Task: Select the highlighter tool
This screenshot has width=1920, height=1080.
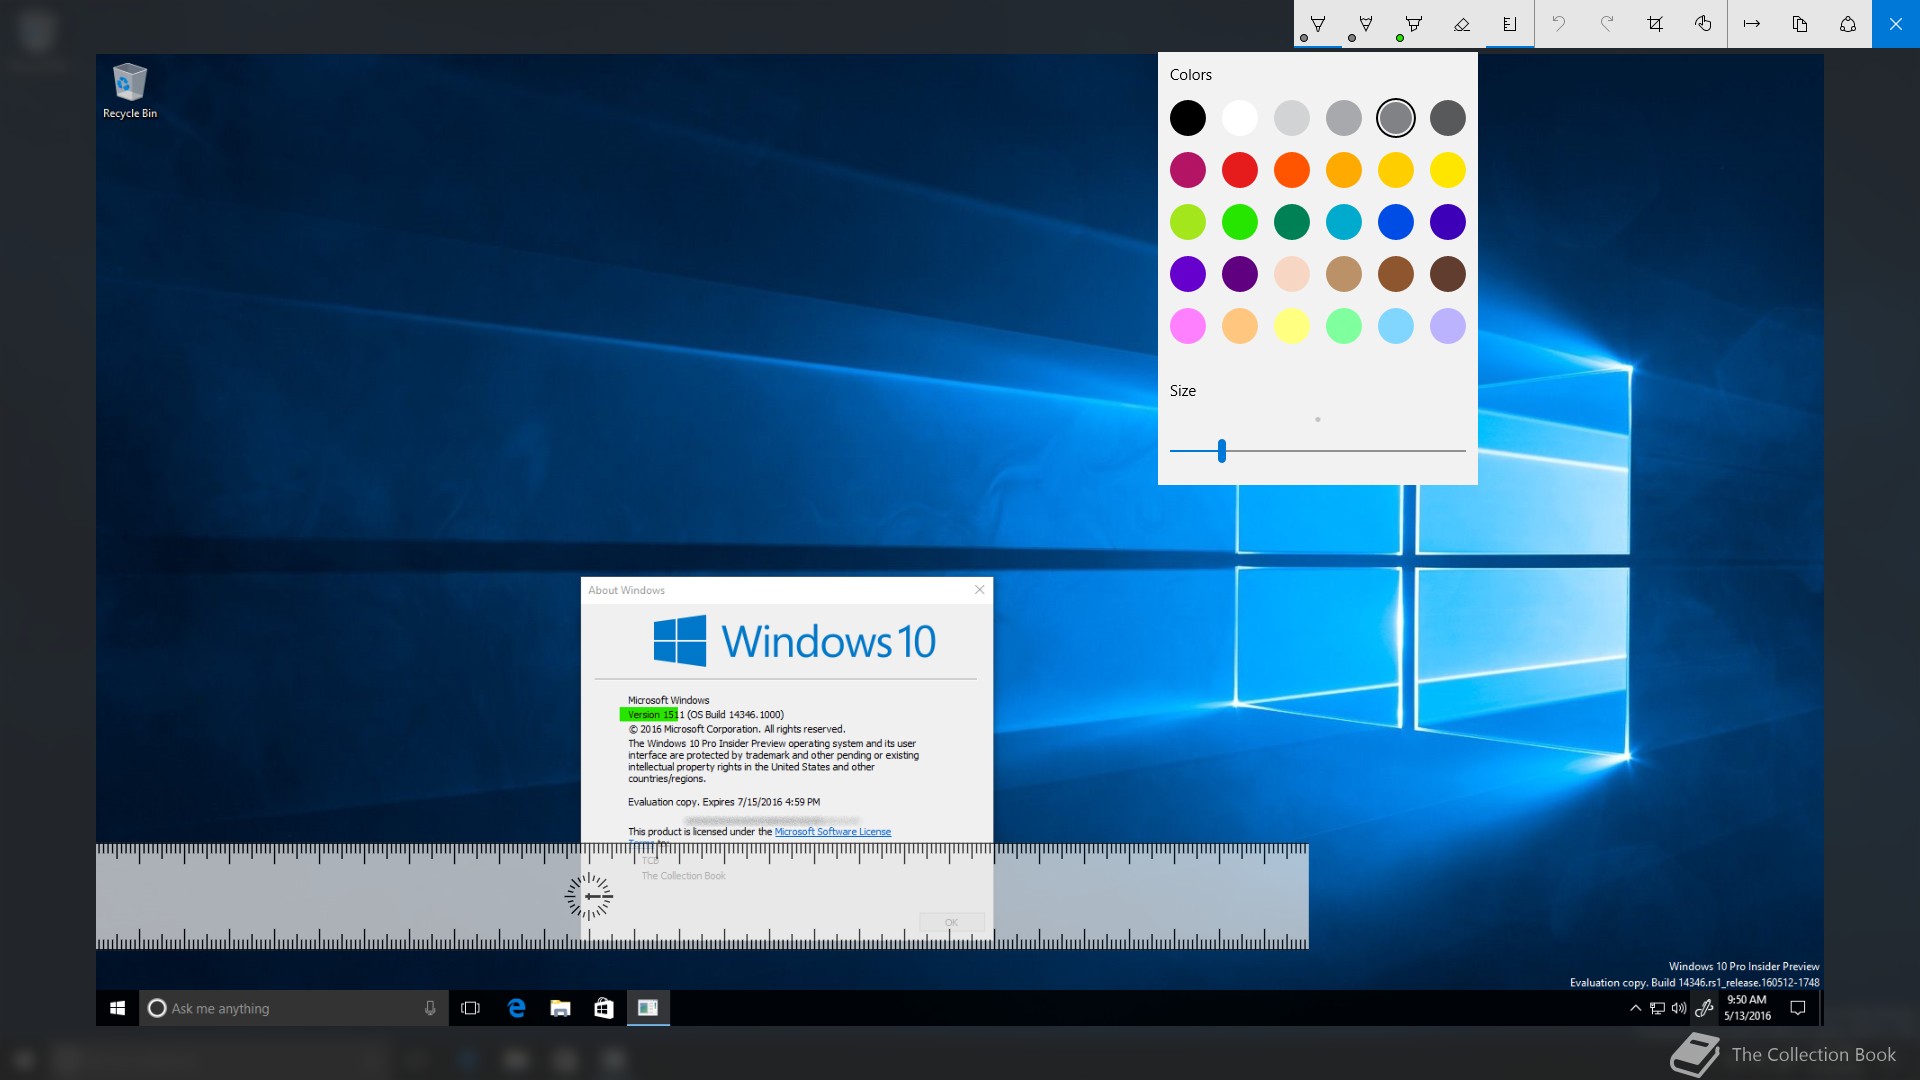Action: pos(1414,24)
